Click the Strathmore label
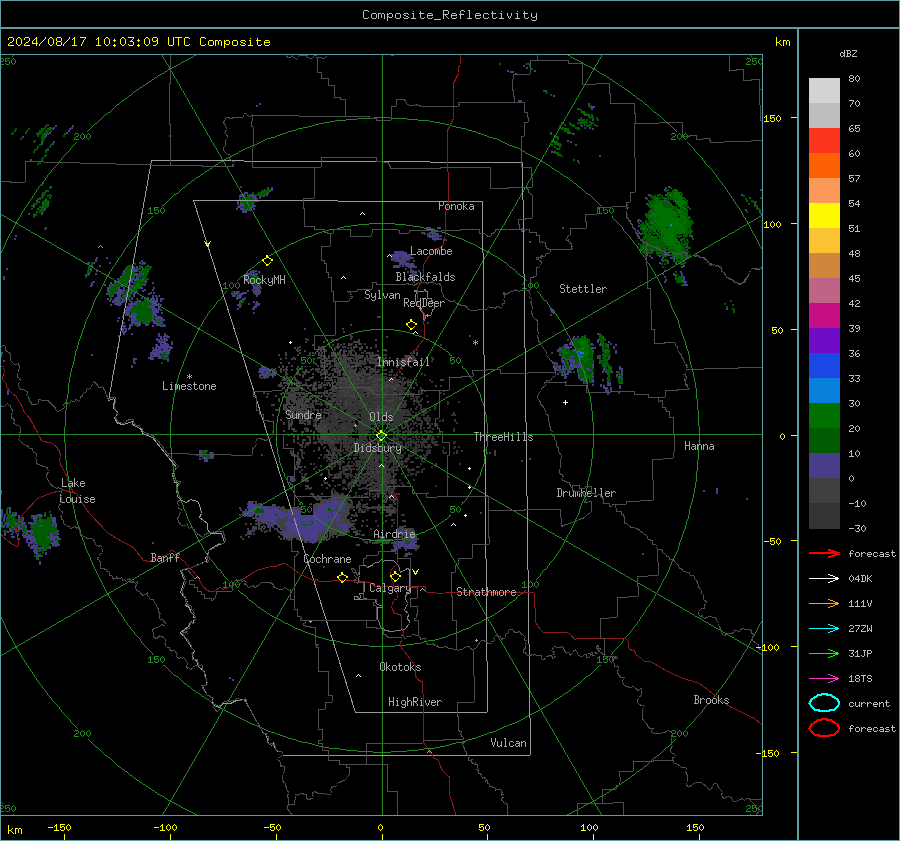The height and width of the screenshot is (841, 900). click(486, 592)
